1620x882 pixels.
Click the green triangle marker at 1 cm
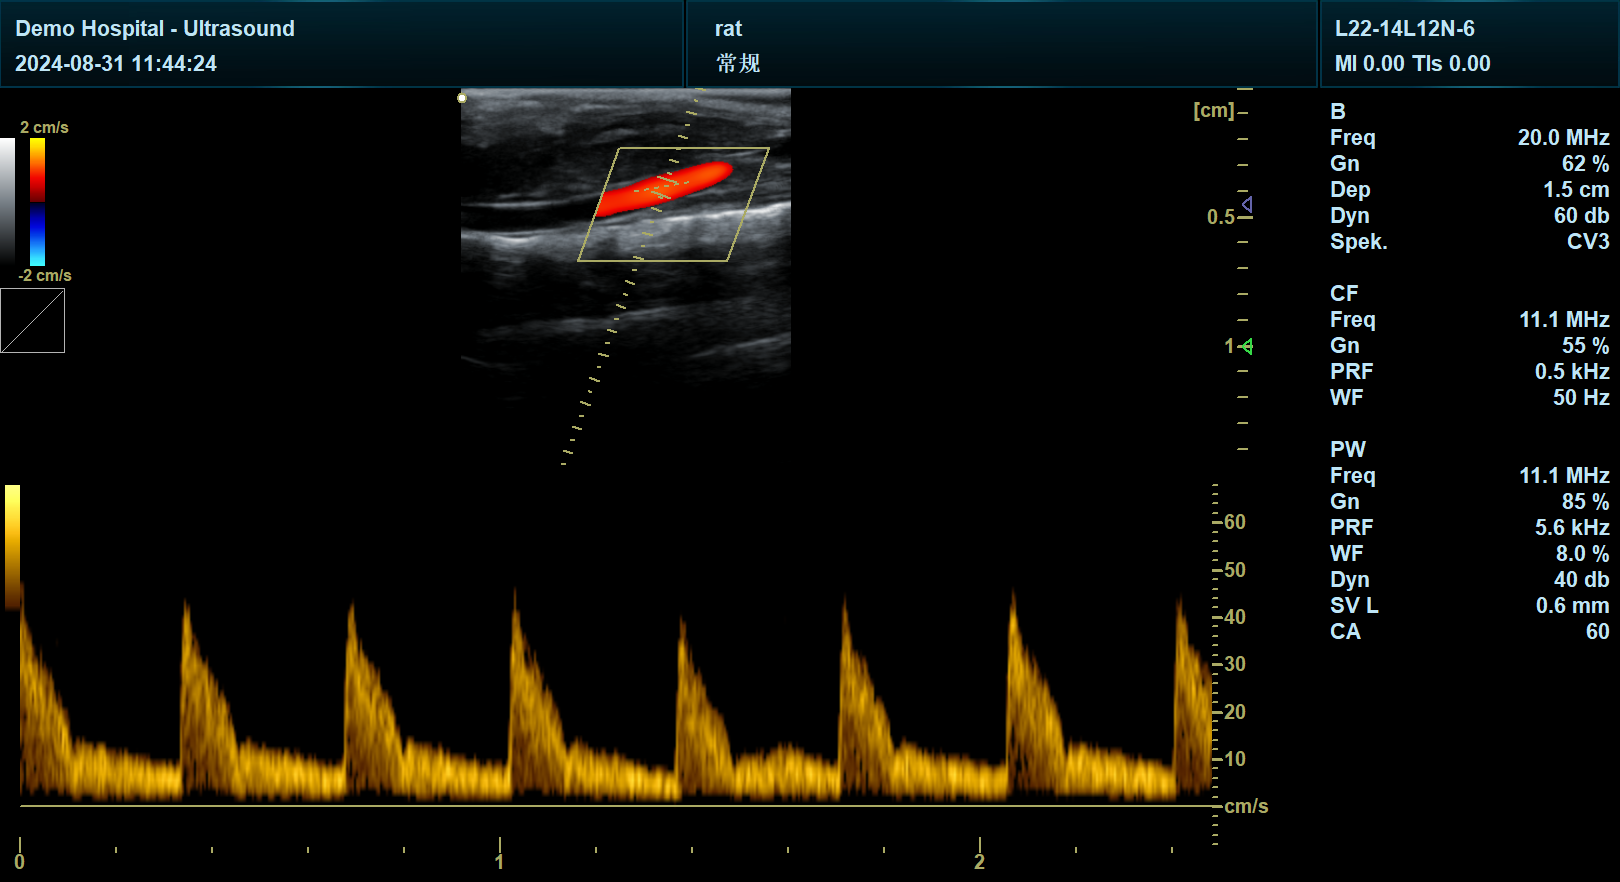click(1247, 346)
